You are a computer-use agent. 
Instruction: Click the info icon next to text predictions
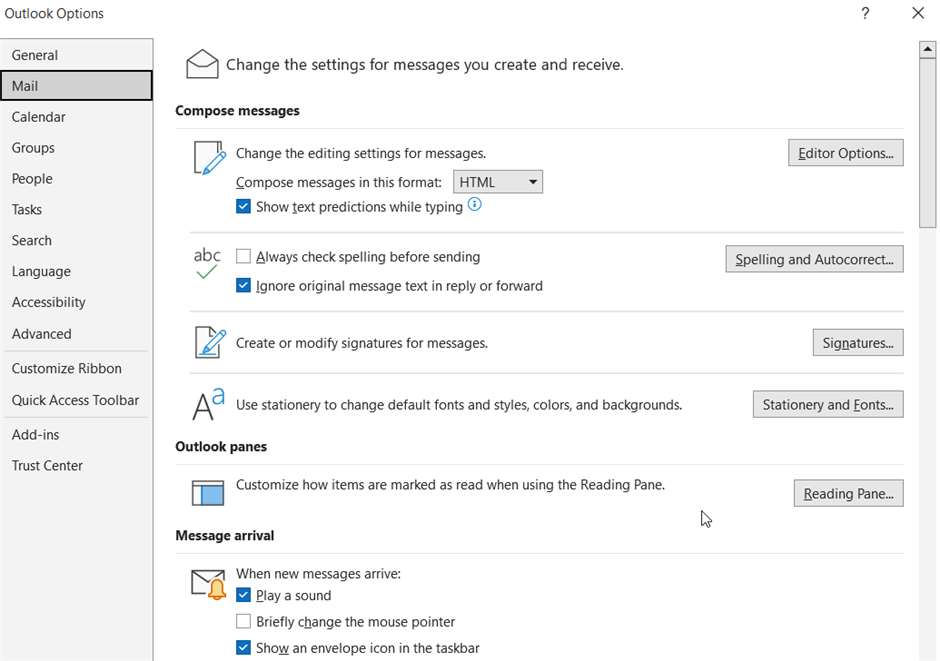pyautogui.click(x=474, y=204)
